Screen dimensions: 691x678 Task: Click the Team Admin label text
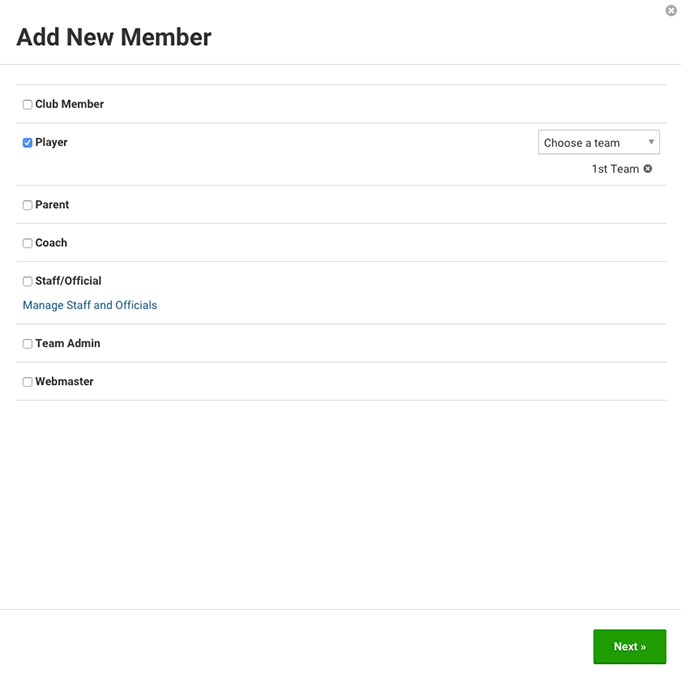68,344
